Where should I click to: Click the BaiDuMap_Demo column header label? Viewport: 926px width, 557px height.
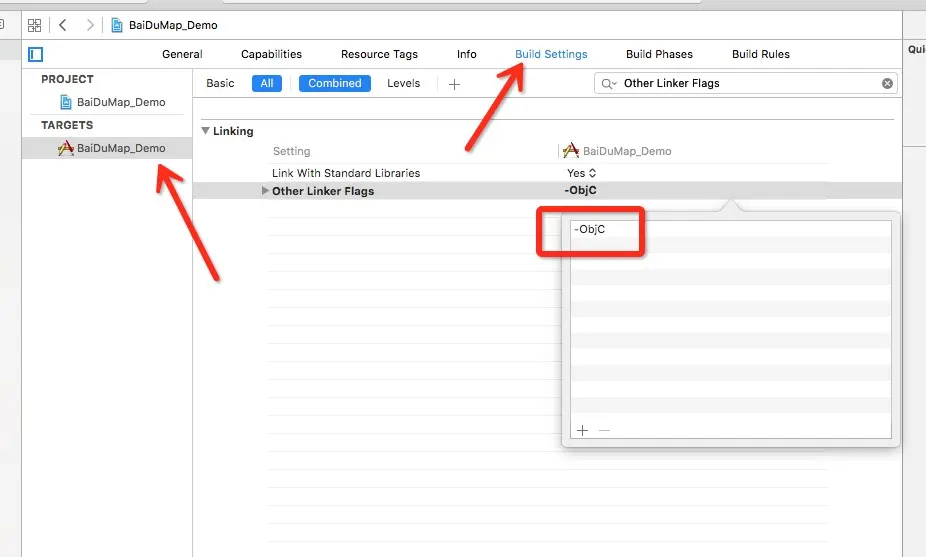[x=627, y=151]
